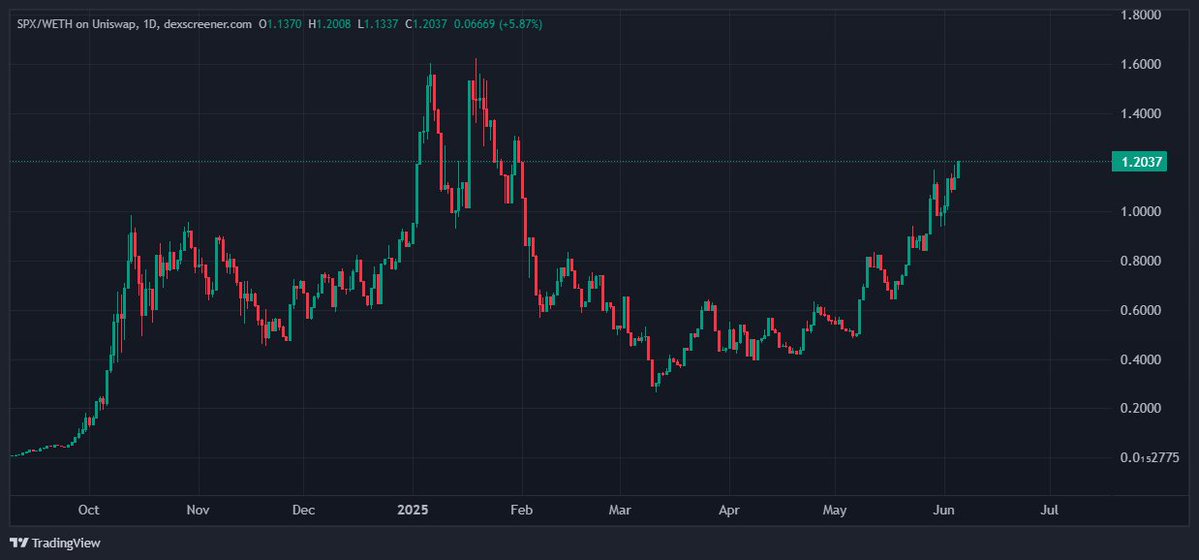Screen dimensions: 1199x560
Task: Click the change value 0.06669 (+5.87%)
Action: pos(498,24)
